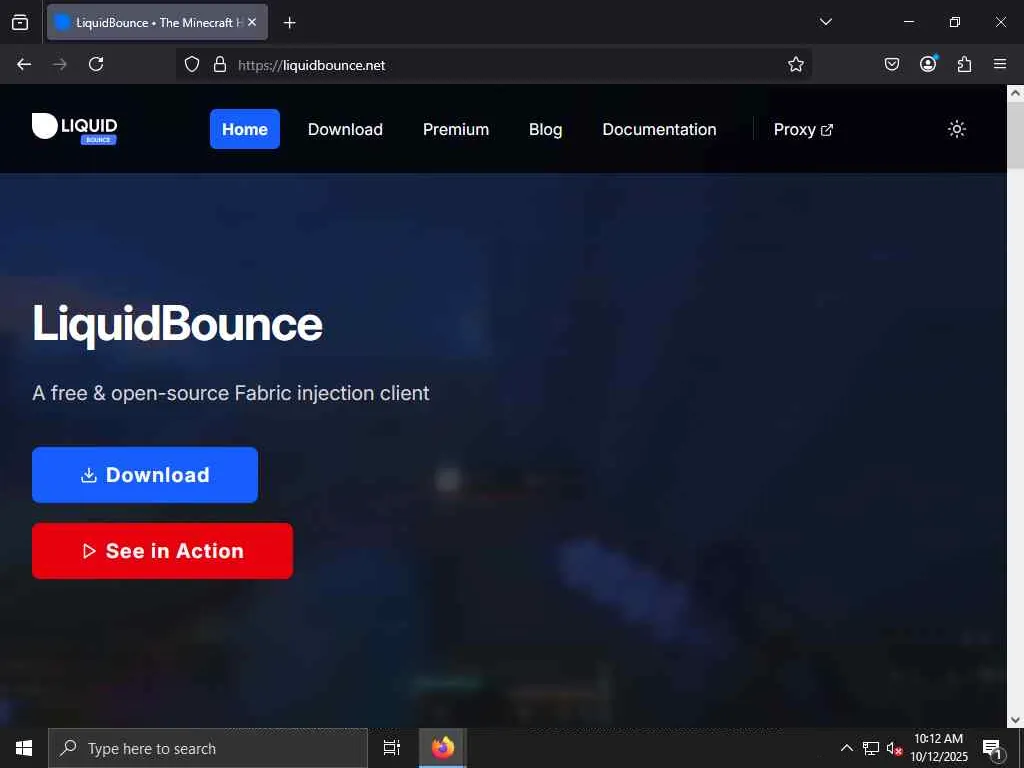Reload the page with refresh icon
Screen dimensions: 1024x768
coord(96,64)
